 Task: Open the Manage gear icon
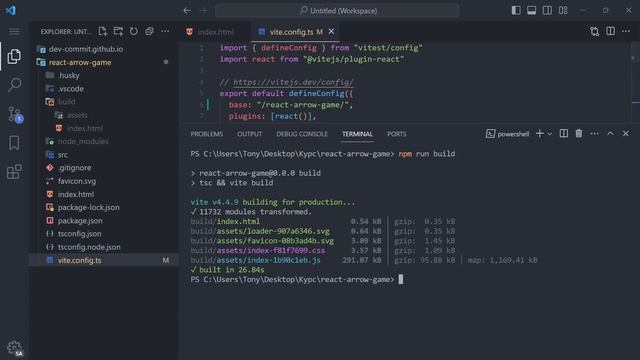coord(15,348)
